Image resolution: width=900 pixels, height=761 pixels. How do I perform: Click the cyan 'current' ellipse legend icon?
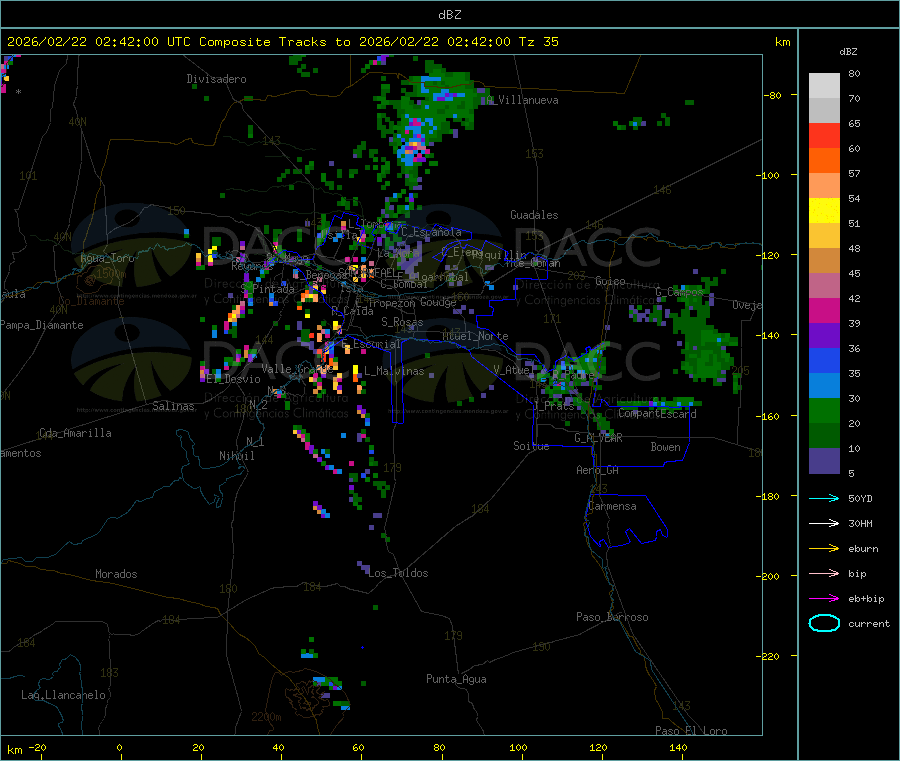point(824,623)
